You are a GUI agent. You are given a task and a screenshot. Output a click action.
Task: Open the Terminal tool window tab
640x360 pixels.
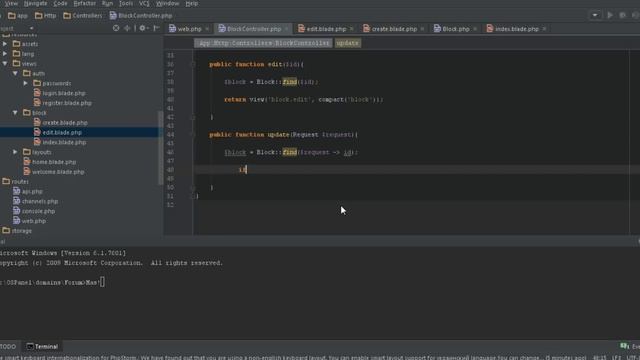(x=42, y=347)
